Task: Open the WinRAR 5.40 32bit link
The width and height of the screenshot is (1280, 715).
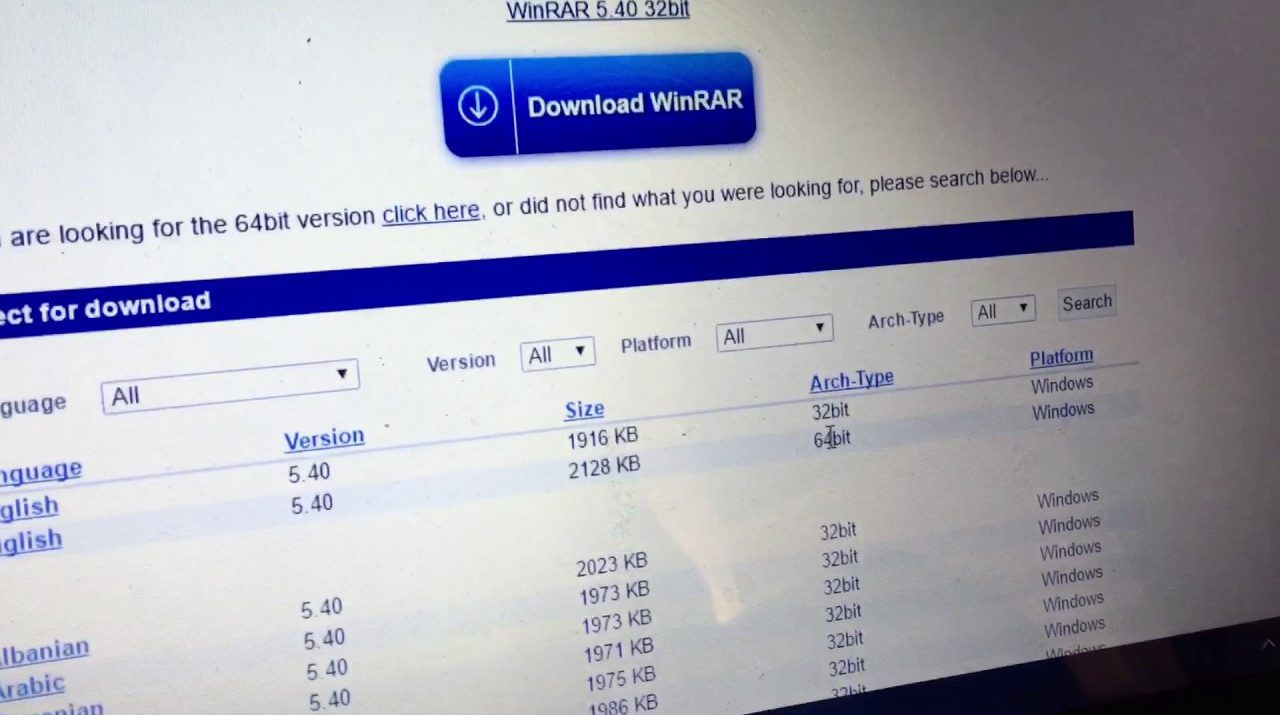Action: click(598, 11)
